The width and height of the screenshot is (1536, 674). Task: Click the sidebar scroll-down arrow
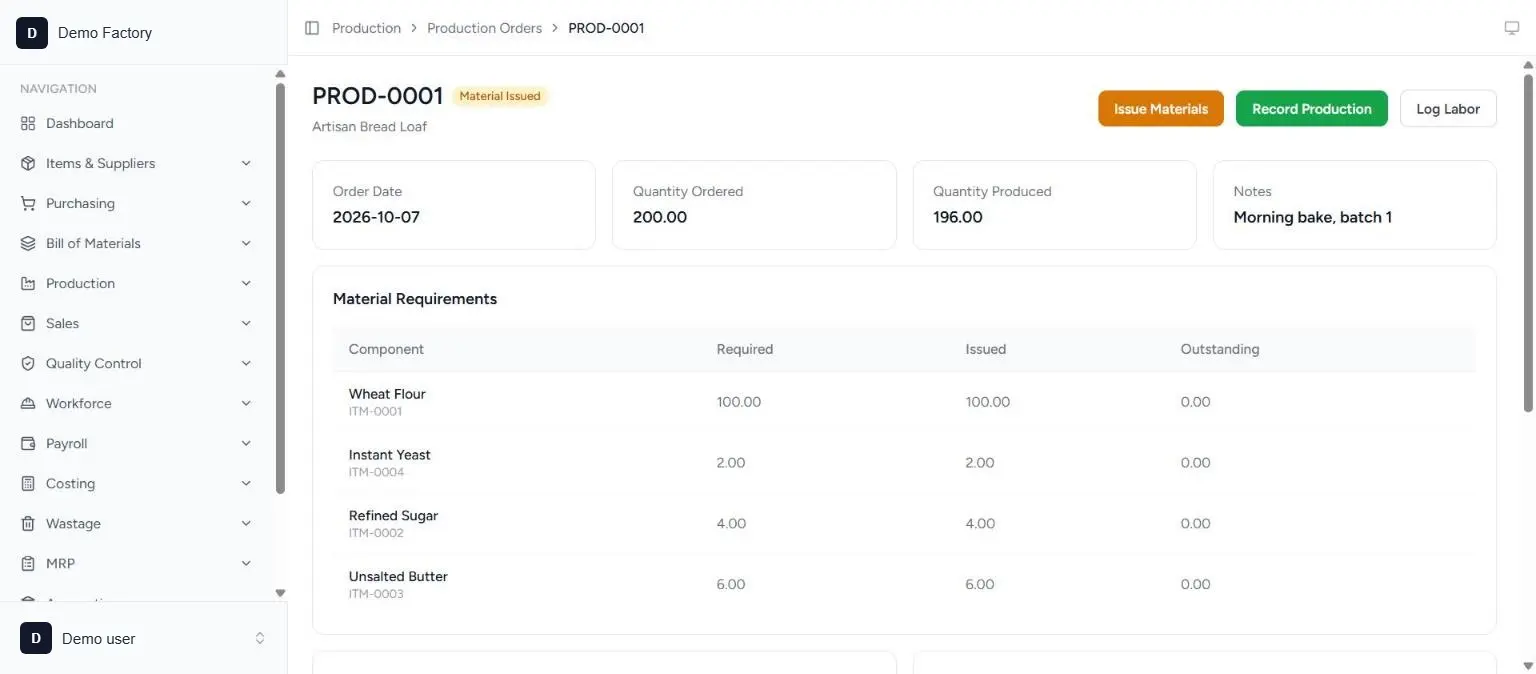coord(281,593)
